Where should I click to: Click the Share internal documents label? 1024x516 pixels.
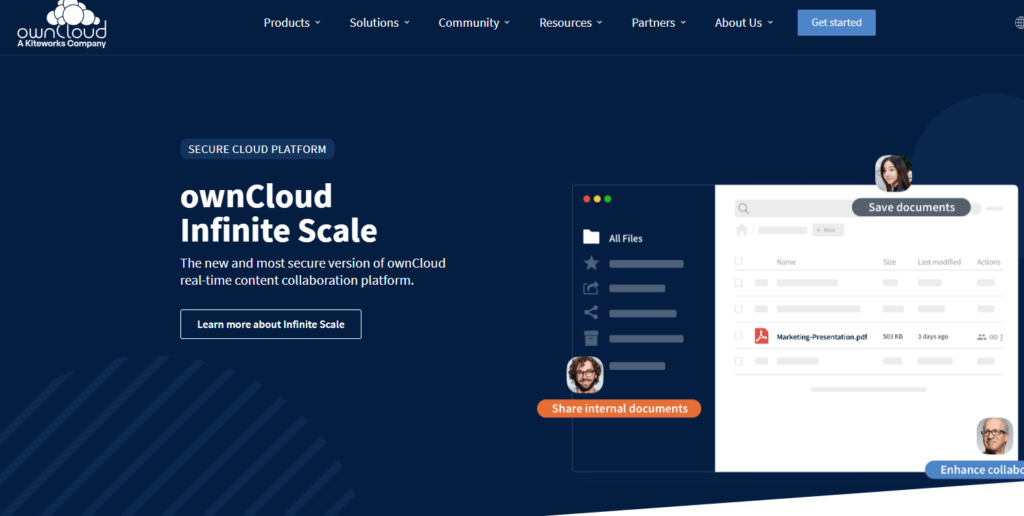pyautogui.click(x=619, y=408)
